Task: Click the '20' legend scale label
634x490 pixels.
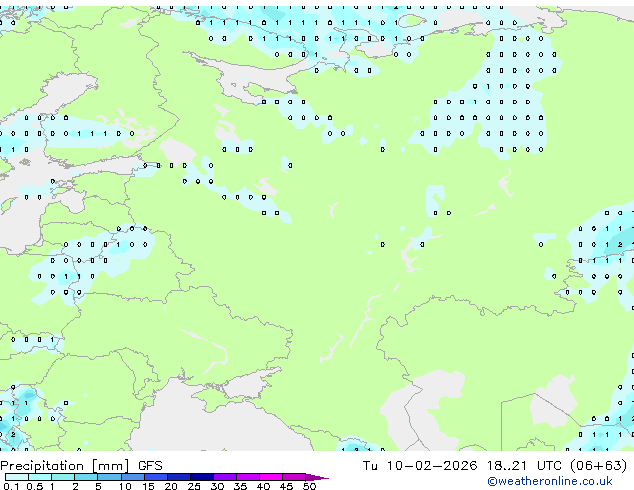Action: [x=171, y=486]
